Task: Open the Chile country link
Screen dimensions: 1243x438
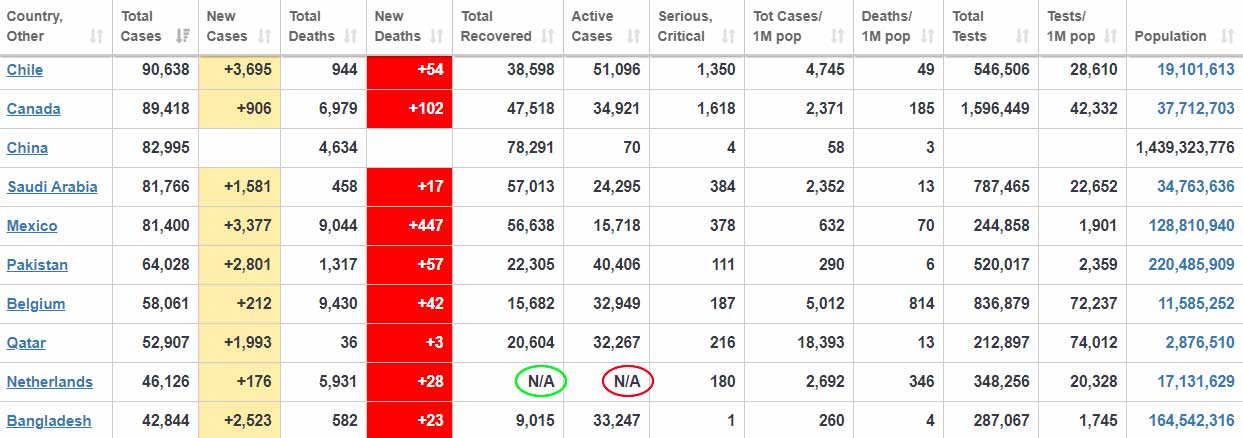Action: (x=25, y=70)
